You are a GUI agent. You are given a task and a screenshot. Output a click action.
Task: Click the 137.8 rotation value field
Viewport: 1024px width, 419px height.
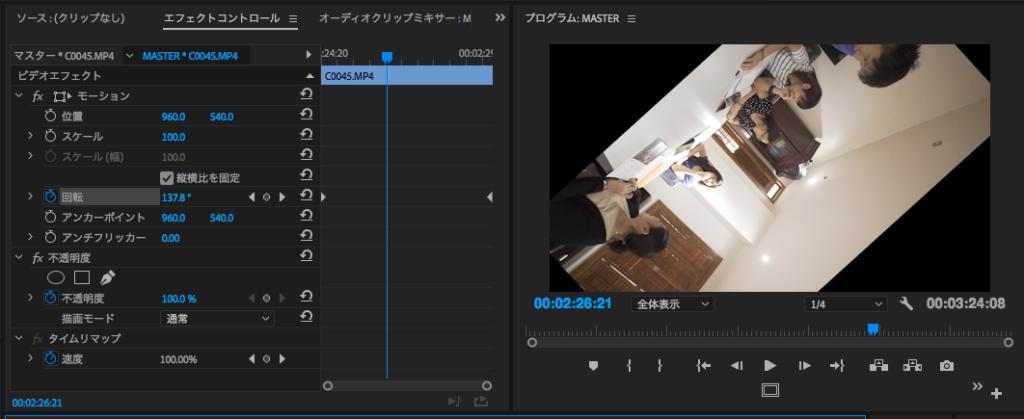tap(176, 197)
